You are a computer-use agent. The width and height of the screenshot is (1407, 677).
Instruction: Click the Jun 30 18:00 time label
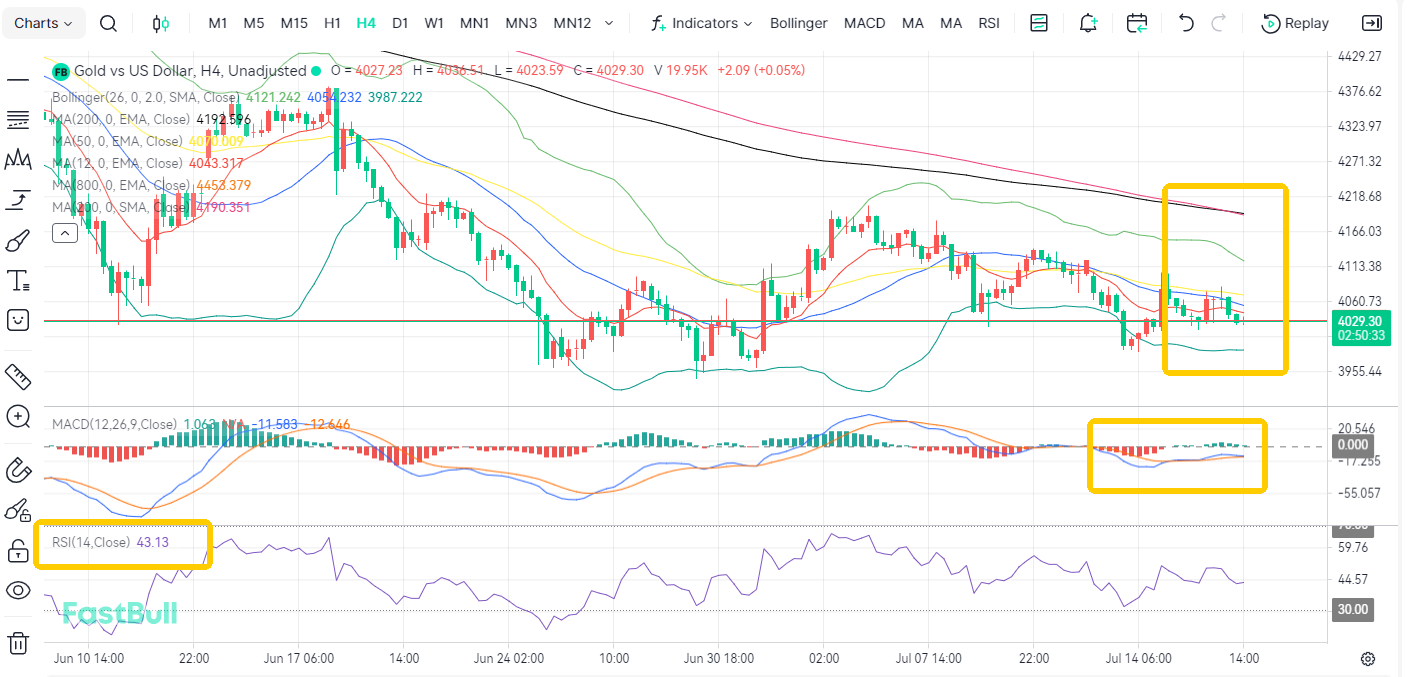coord(718,659)
